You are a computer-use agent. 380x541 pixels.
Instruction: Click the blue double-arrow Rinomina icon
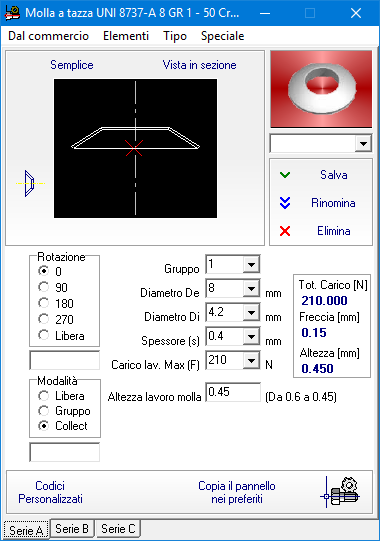click(285, 203)
